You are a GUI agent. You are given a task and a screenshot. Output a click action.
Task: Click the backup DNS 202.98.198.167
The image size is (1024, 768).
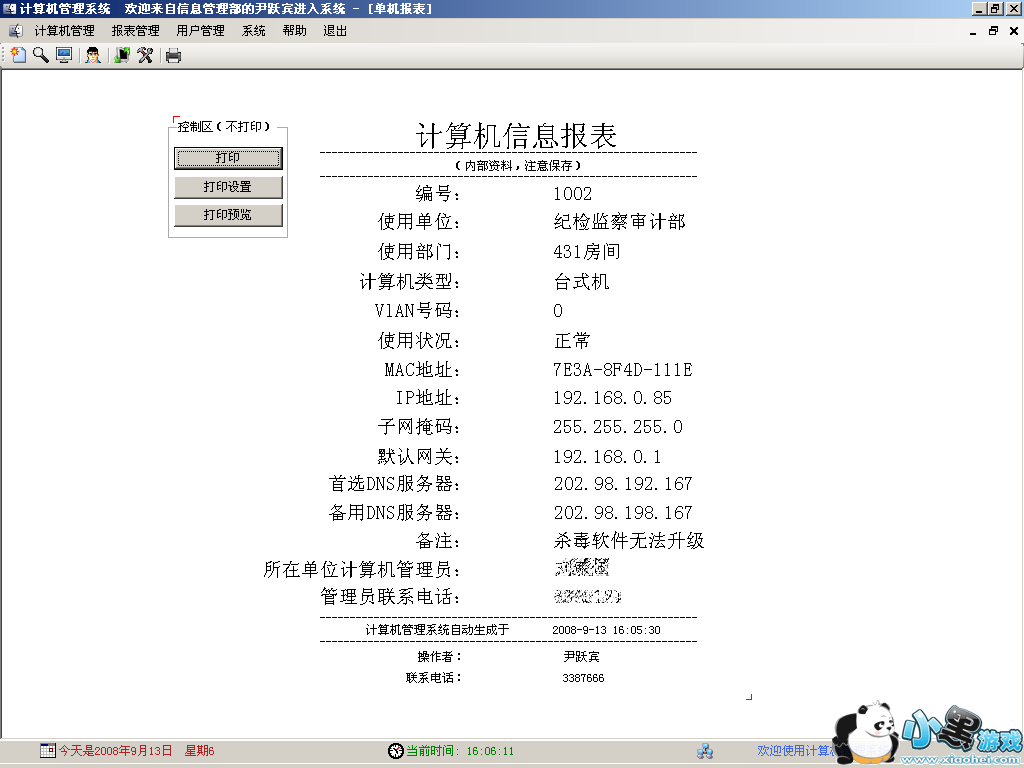click(x=622, y=513)
